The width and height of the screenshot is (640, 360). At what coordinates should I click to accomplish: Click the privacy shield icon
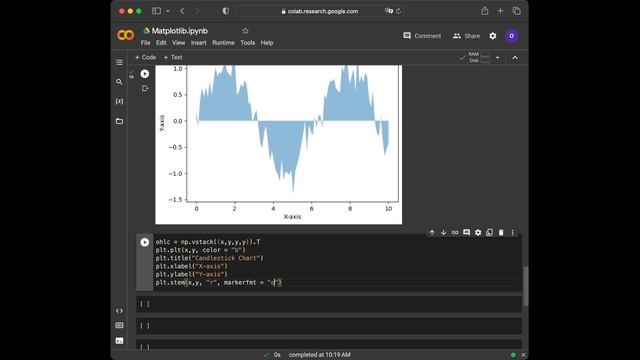tap(226, 11)
